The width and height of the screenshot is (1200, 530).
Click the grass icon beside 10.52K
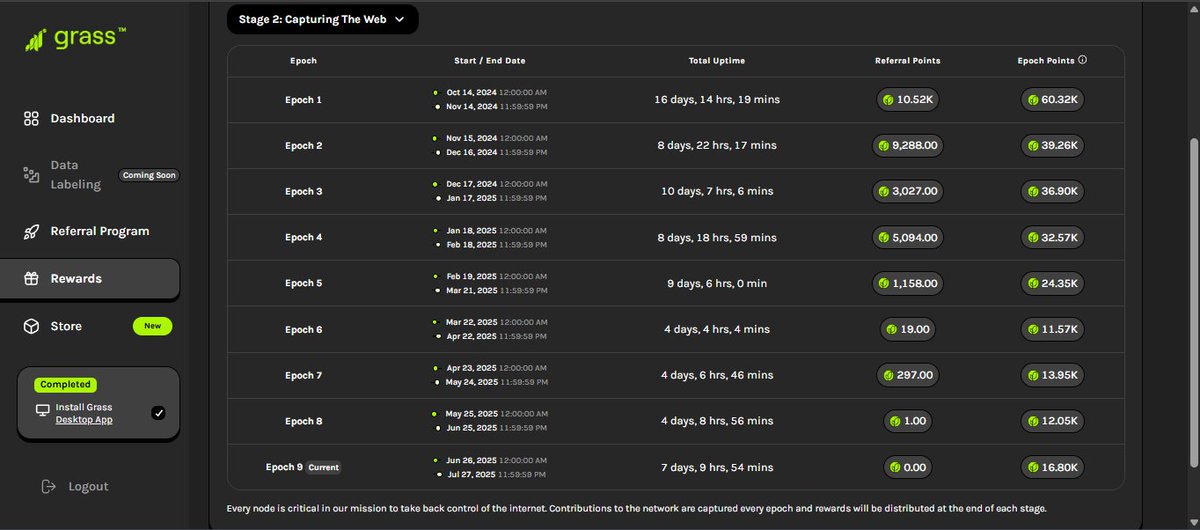click(887, 100)
